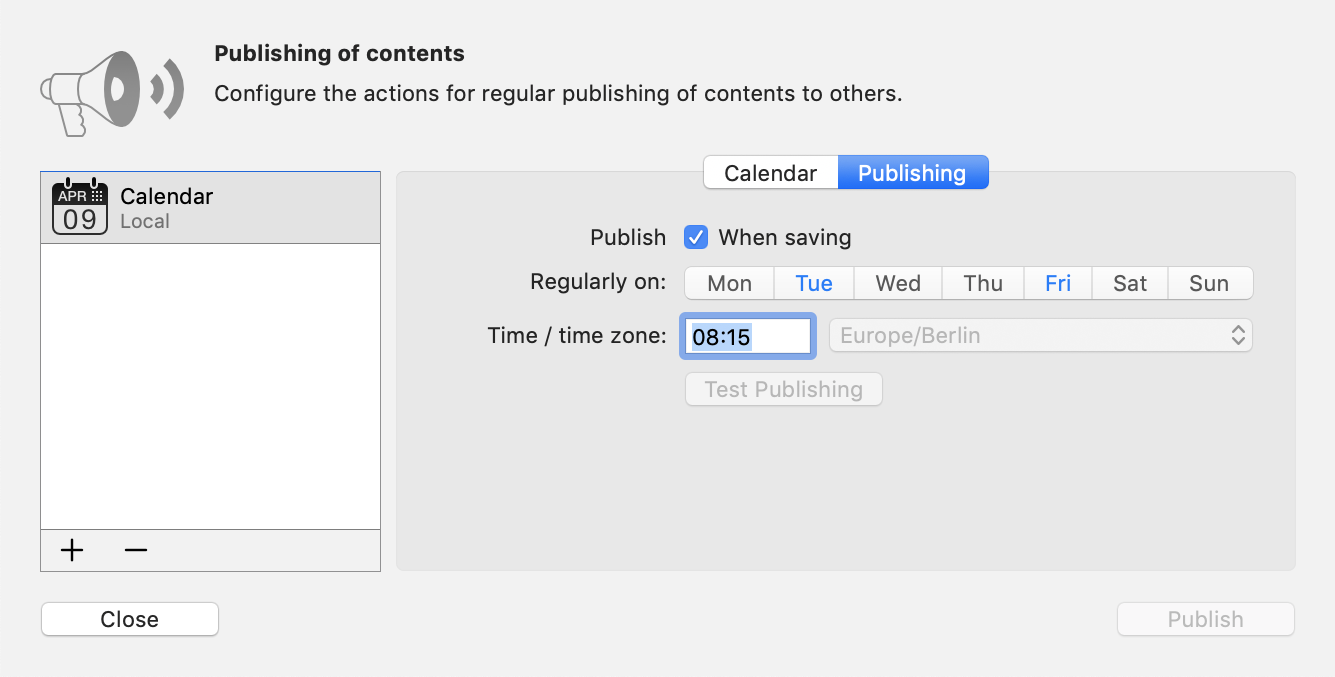The width and height of the screenshot is (1335, 677).
Task: Deselect Tuesday in the regular publishing days
Action: [x=813, y=283]
